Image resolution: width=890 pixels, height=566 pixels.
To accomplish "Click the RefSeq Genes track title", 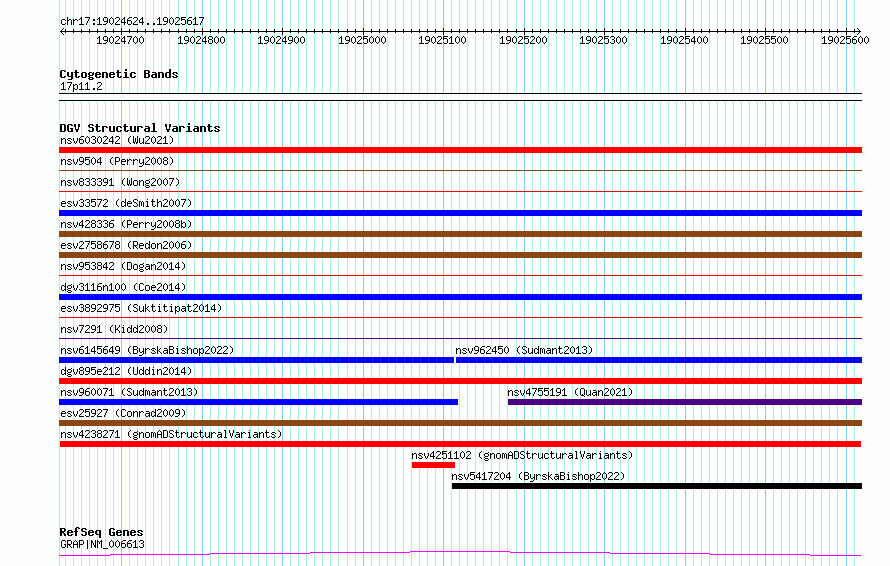I will (102, 532).
